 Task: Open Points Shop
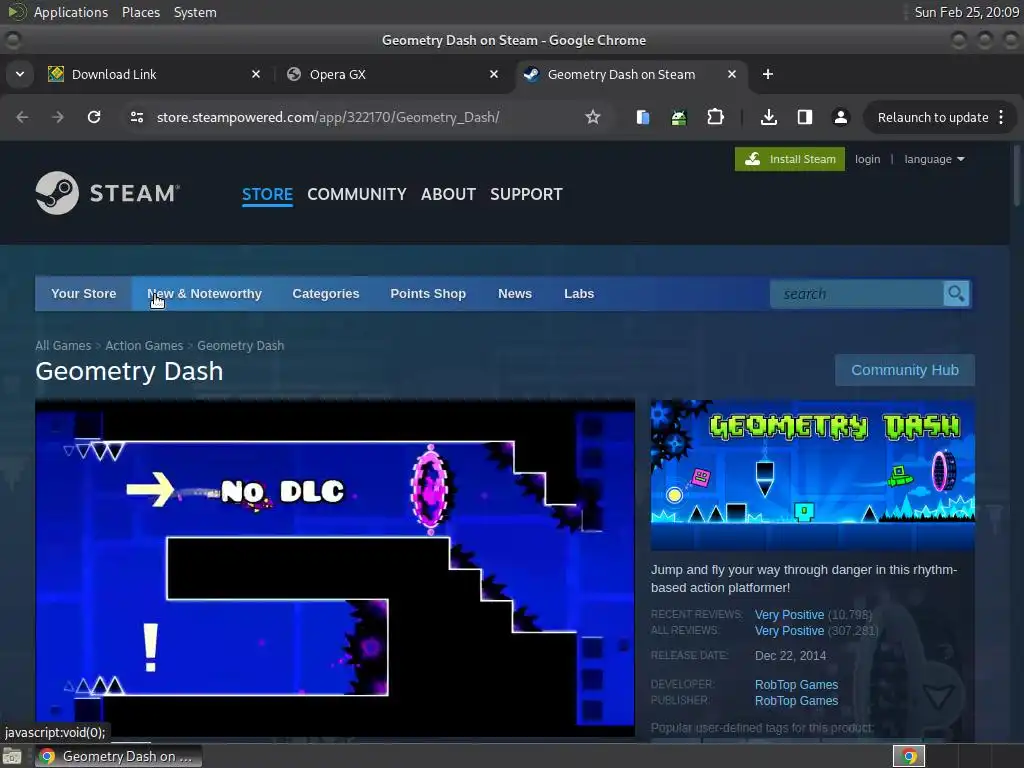(428, 294)
